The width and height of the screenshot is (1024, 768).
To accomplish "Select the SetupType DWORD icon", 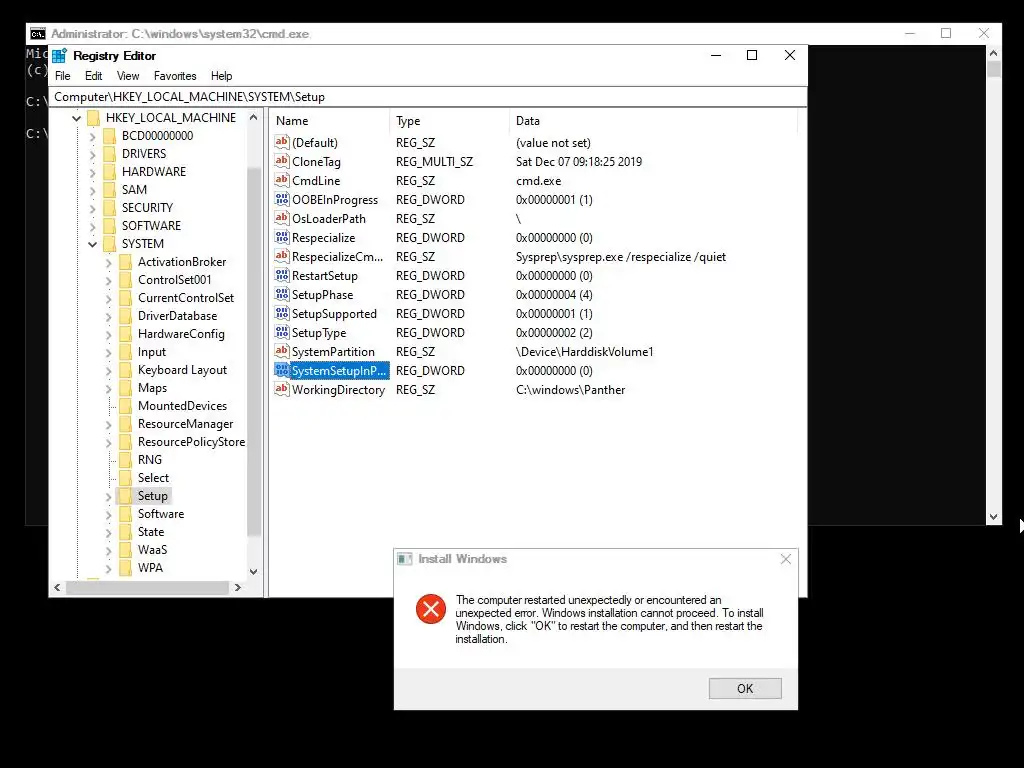I will coord(281,332).
